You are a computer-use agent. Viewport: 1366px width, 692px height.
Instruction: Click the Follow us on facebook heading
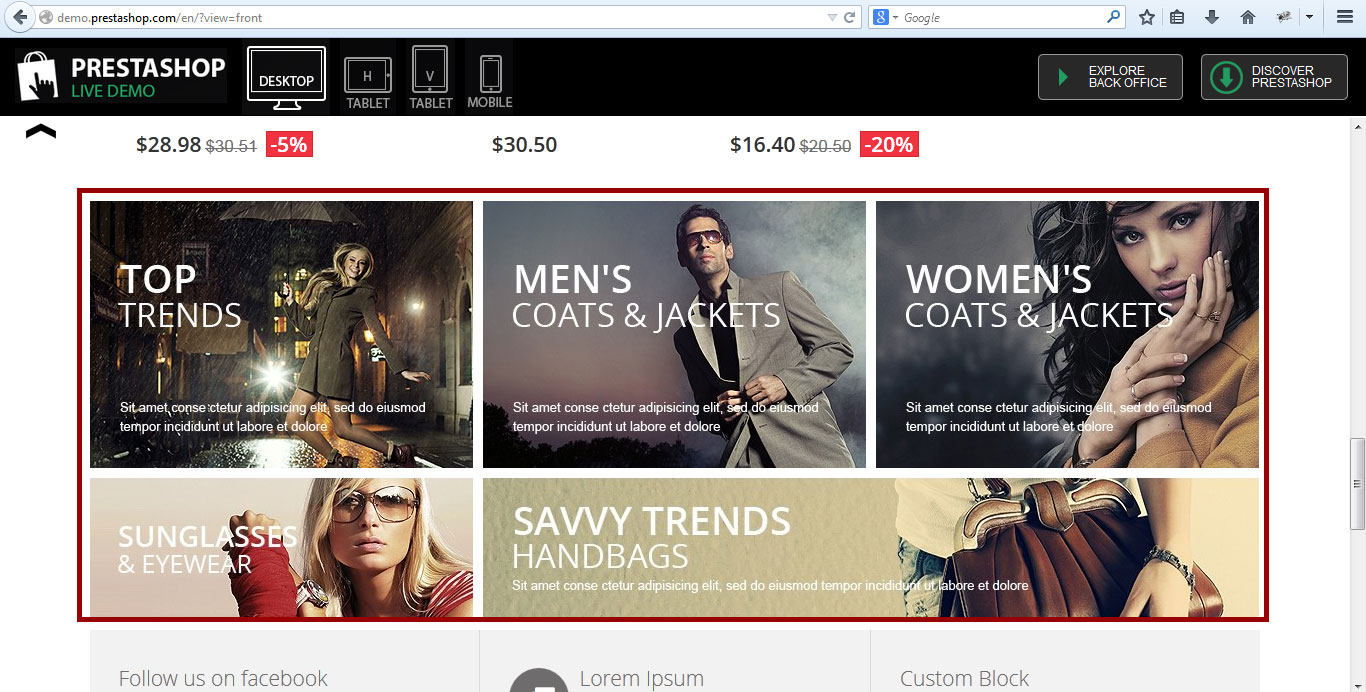click(223, 678)
